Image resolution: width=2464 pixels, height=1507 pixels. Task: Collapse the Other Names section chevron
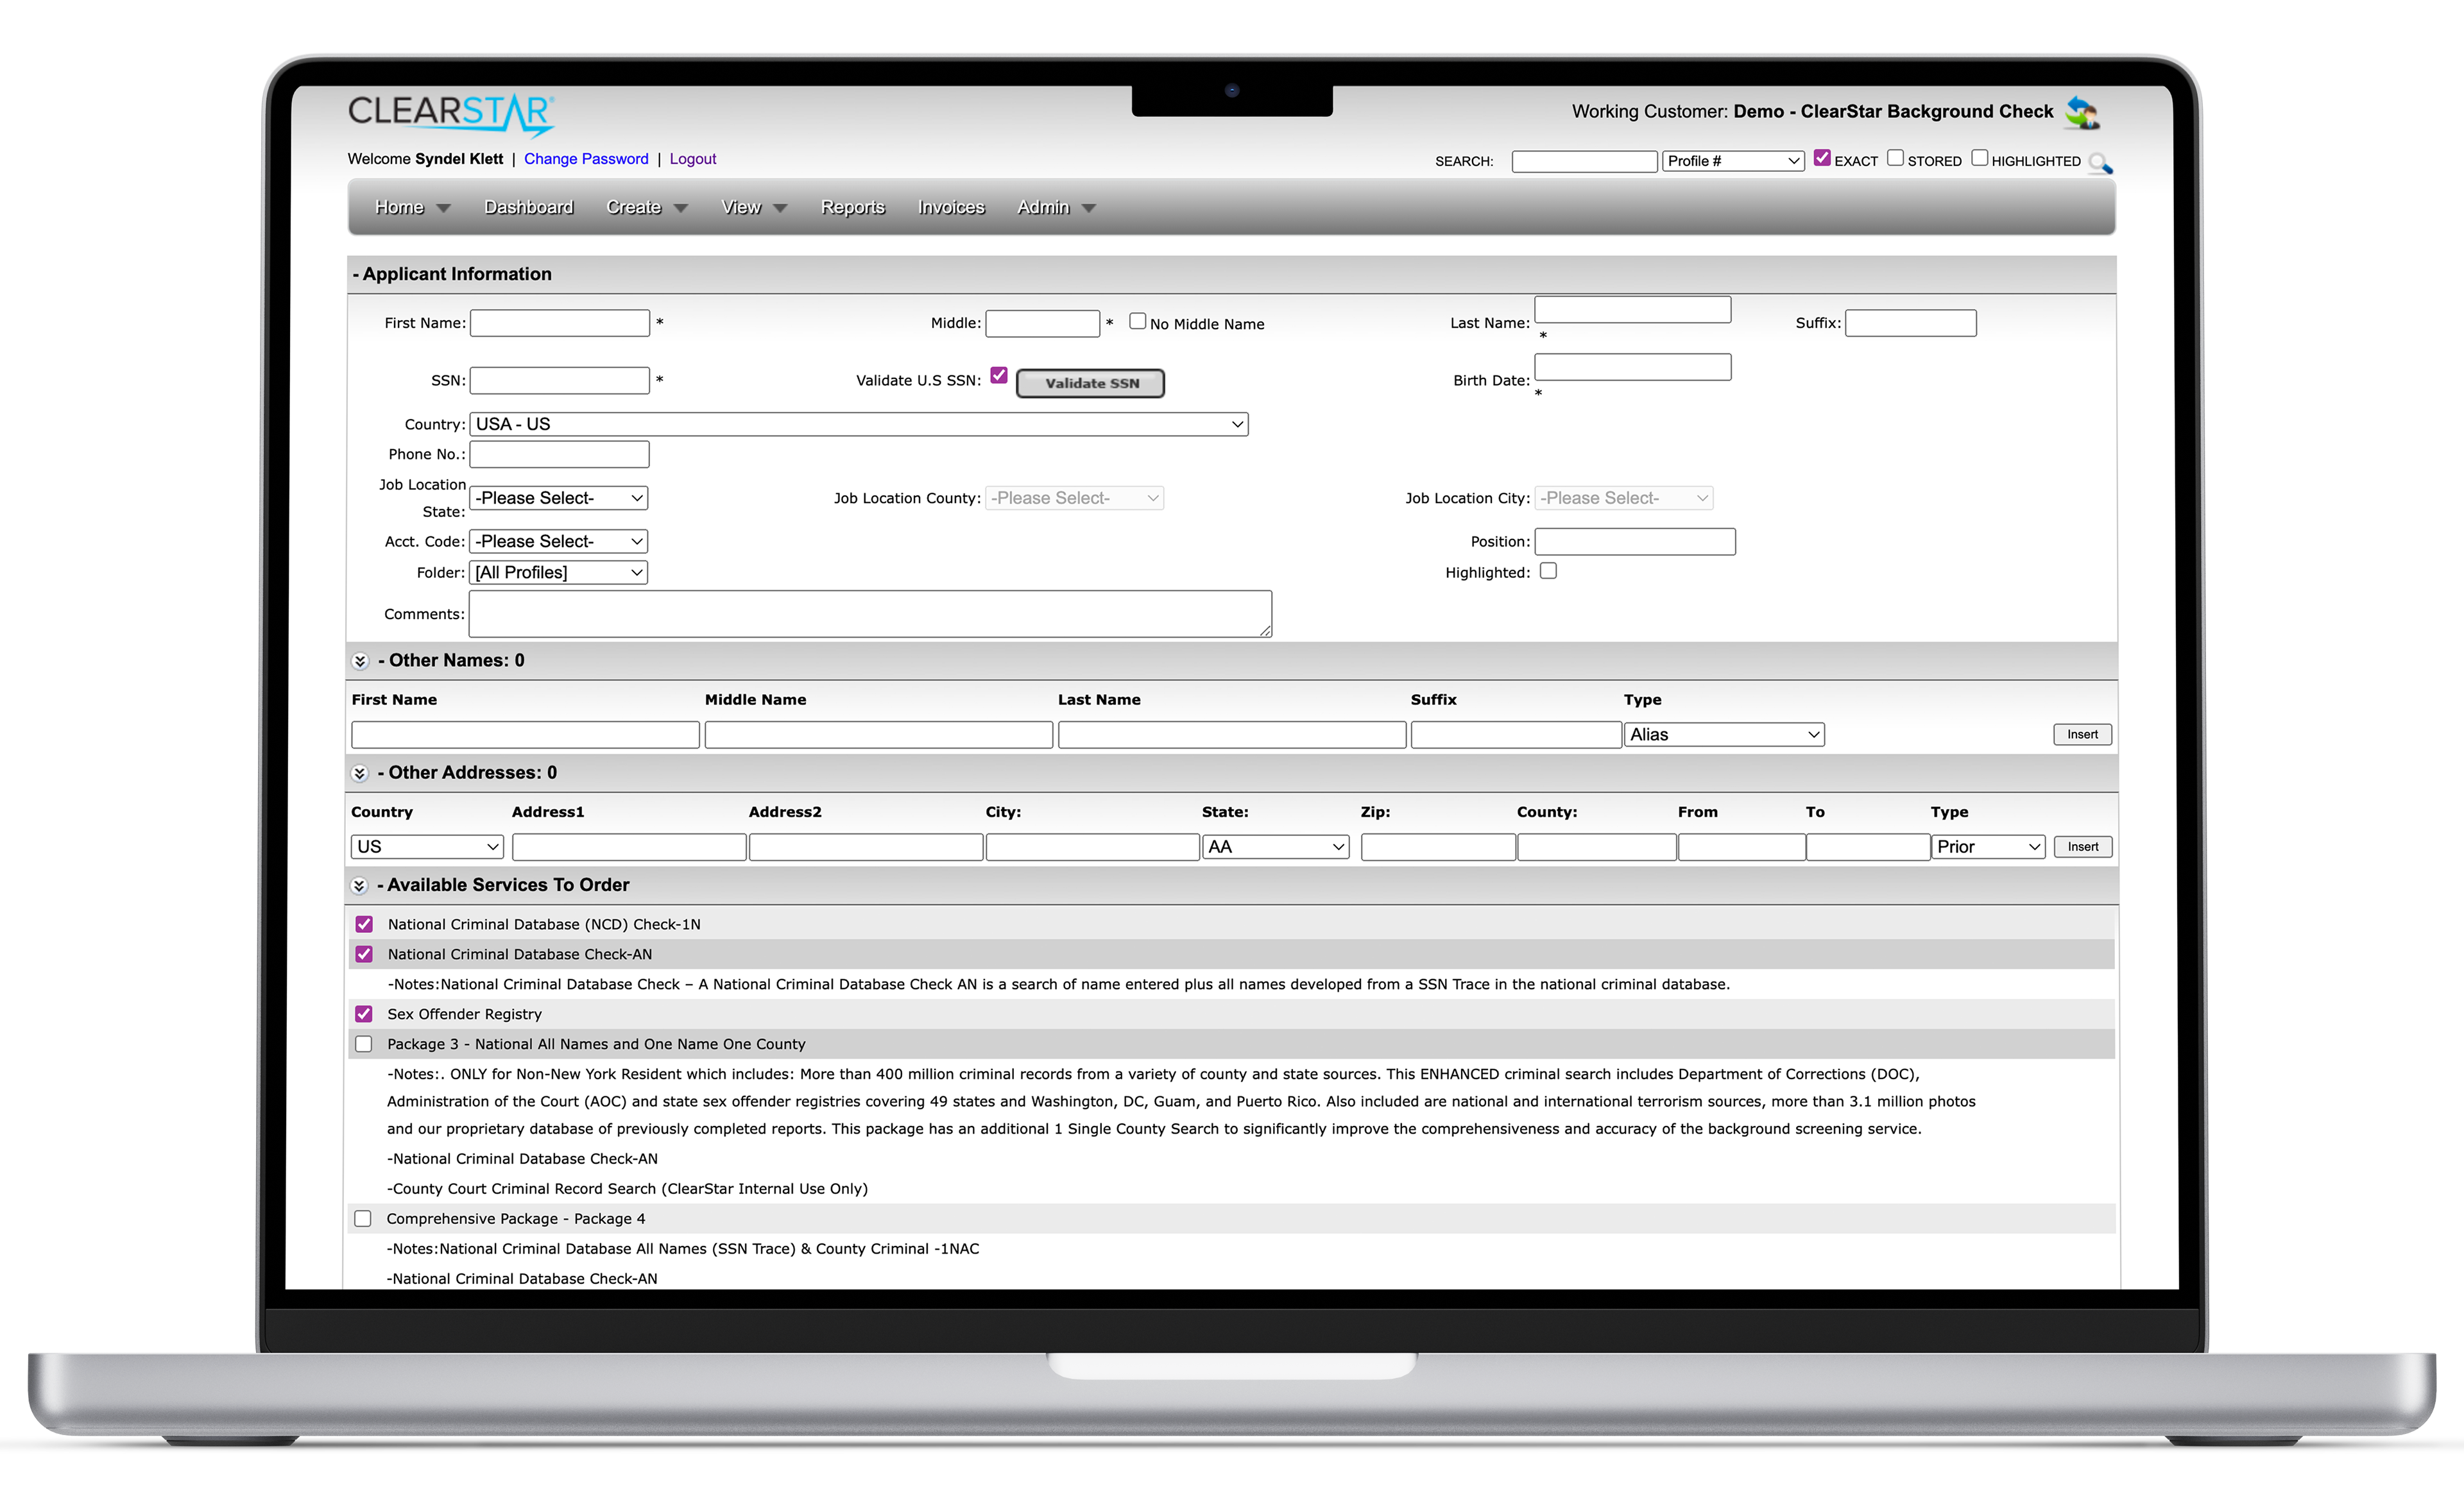tap(360, 661)
